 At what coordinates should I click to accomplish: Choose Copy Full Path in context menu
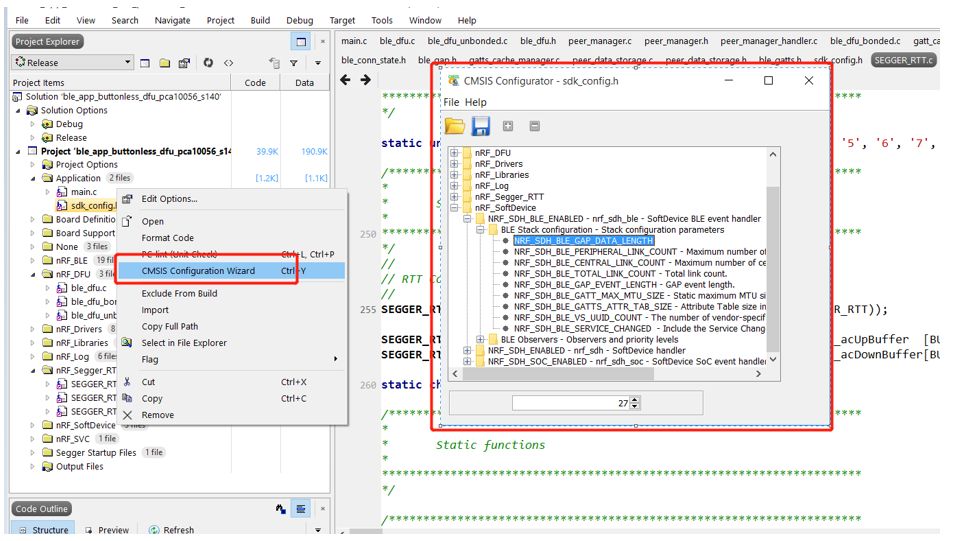point(169,327)
